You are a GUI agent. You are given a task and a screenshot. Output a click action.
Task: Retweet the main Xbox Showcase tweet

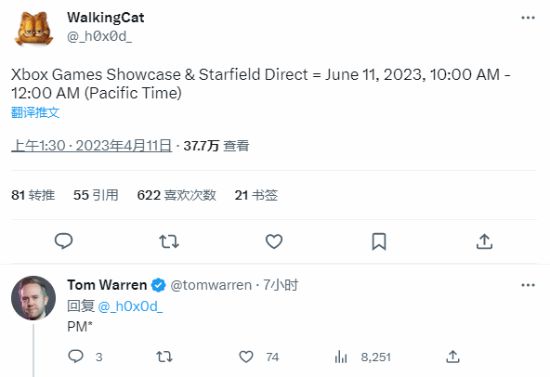pyautogui.click(x=169, y=242)
